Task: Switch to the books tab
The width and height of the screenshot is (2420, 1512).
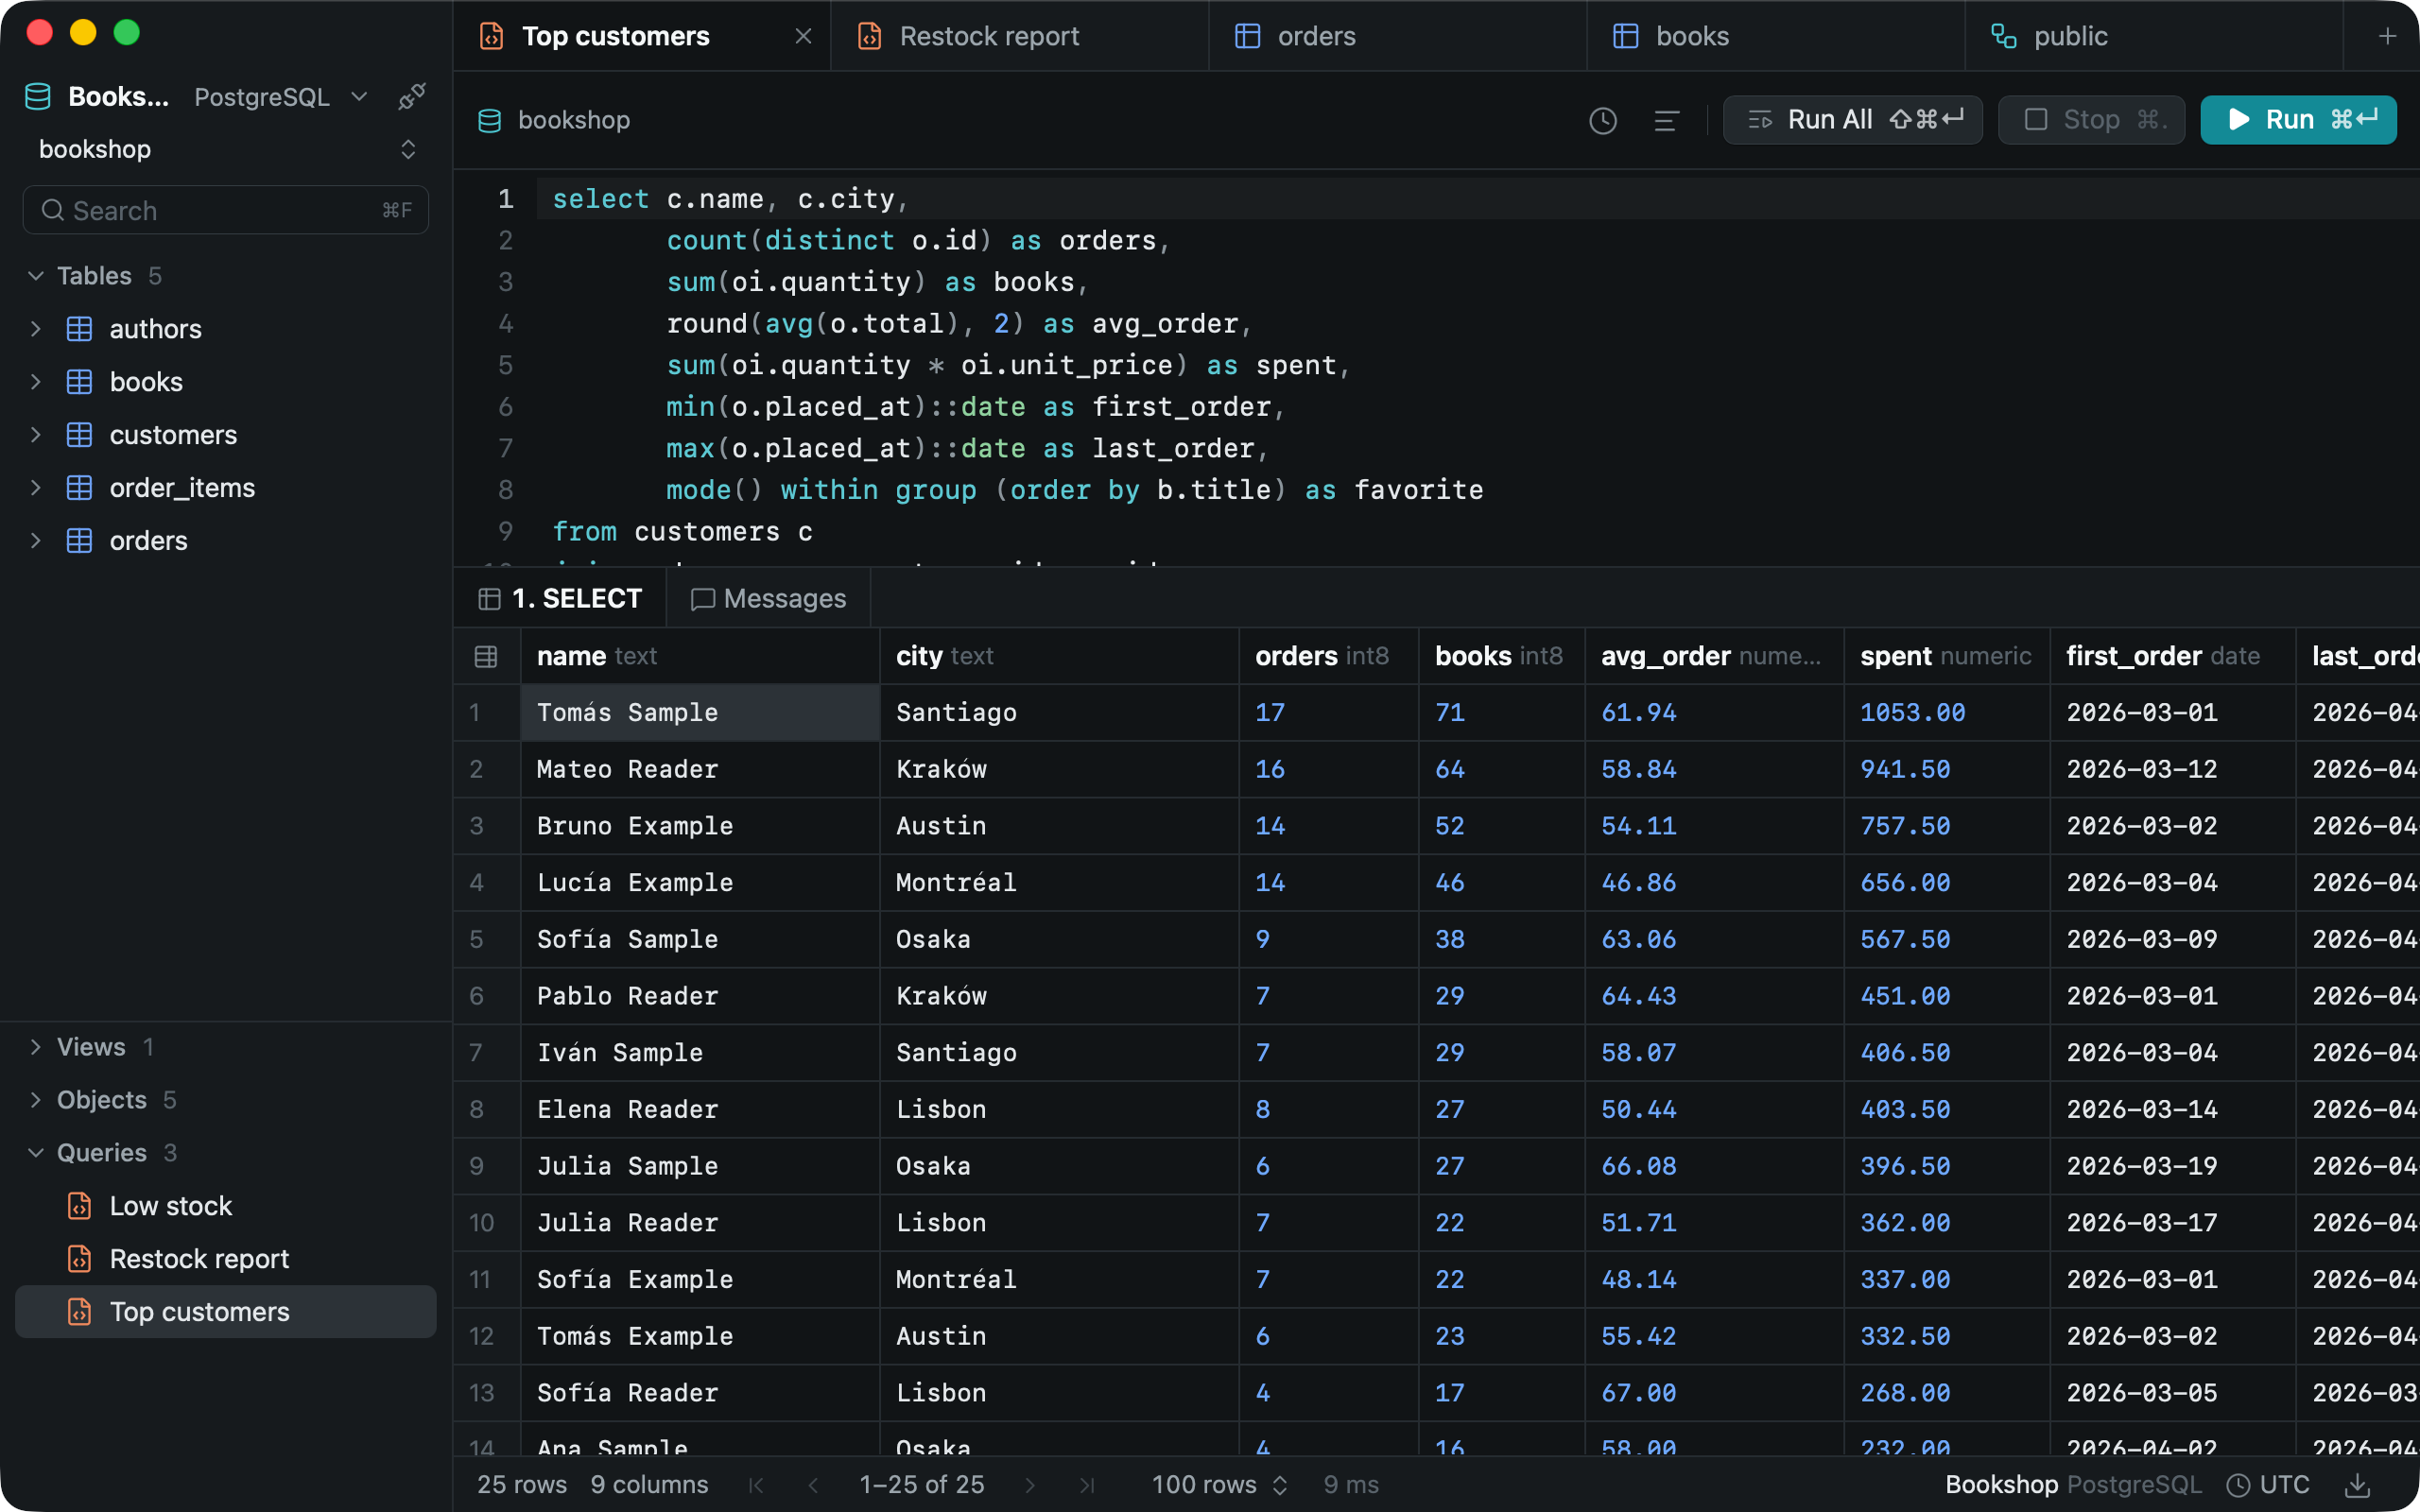Action: [x=1775, y=36]
